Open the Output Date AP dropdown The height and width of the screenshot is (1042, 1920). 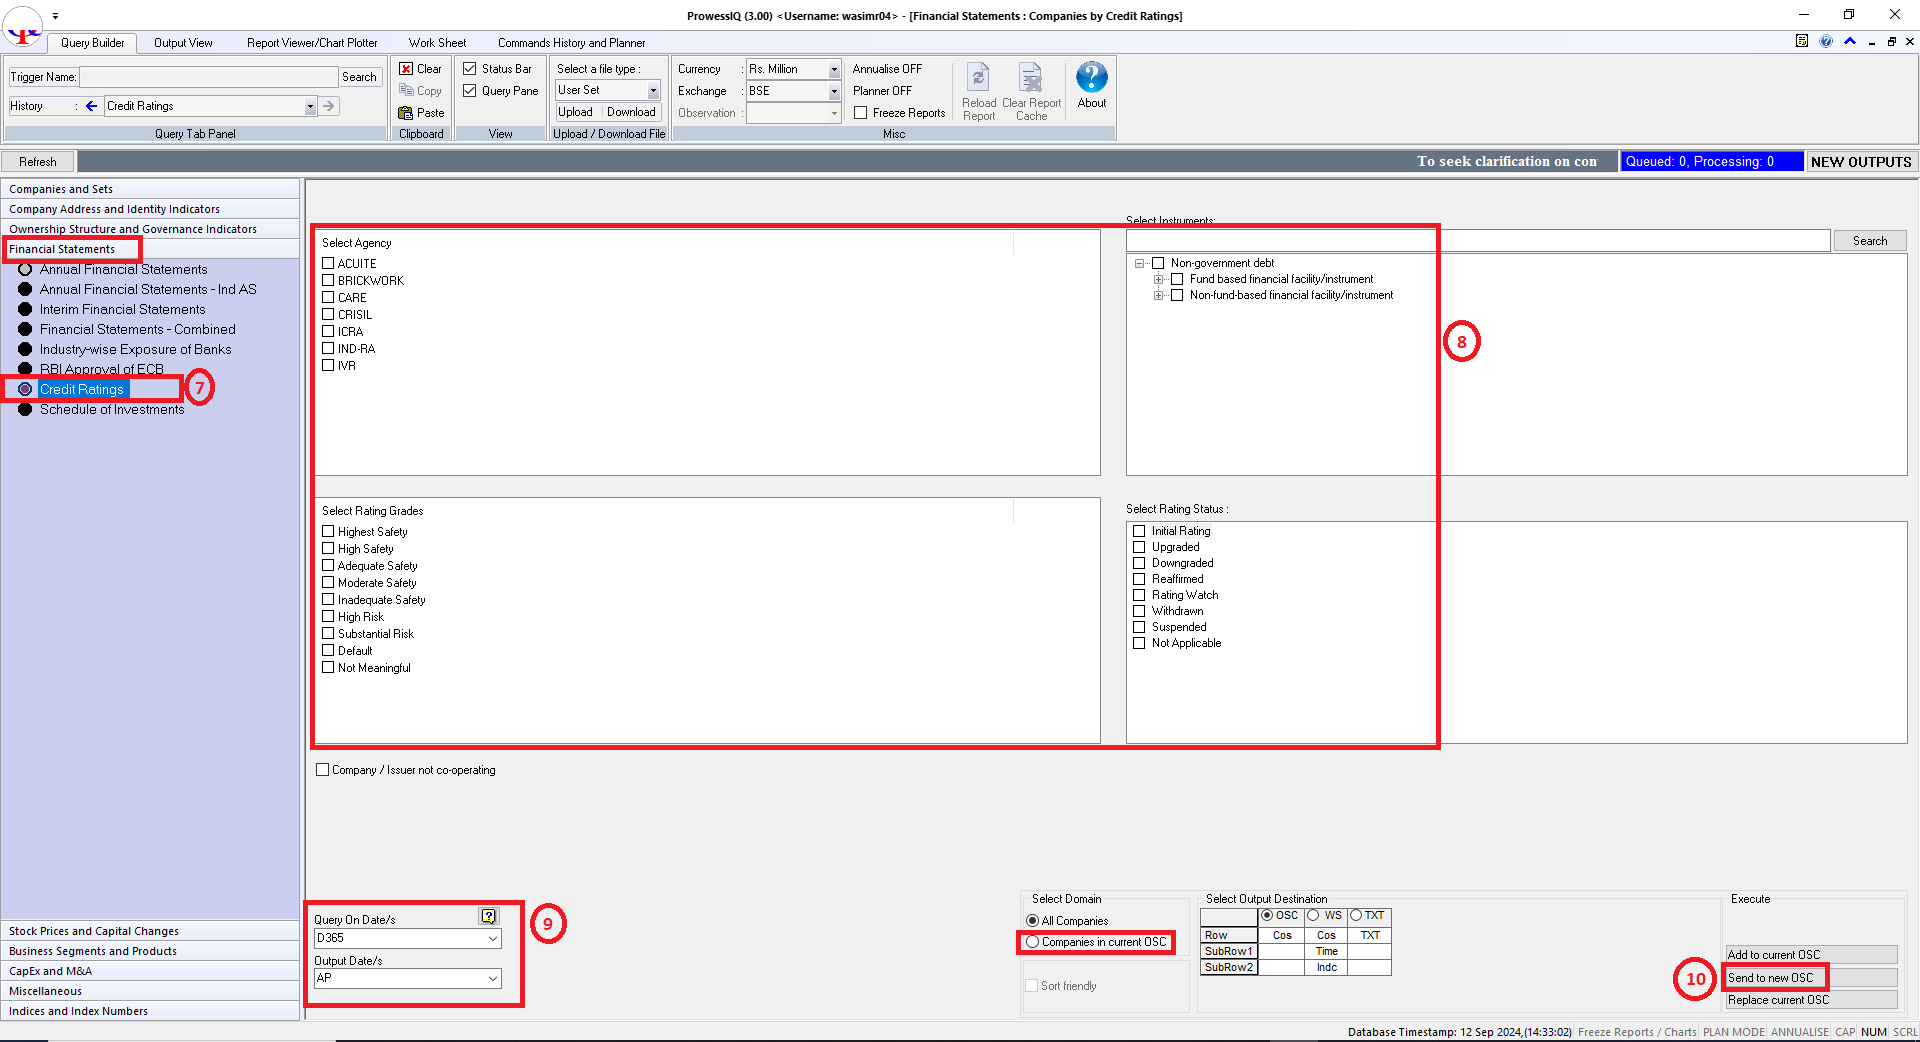[493, 978]
